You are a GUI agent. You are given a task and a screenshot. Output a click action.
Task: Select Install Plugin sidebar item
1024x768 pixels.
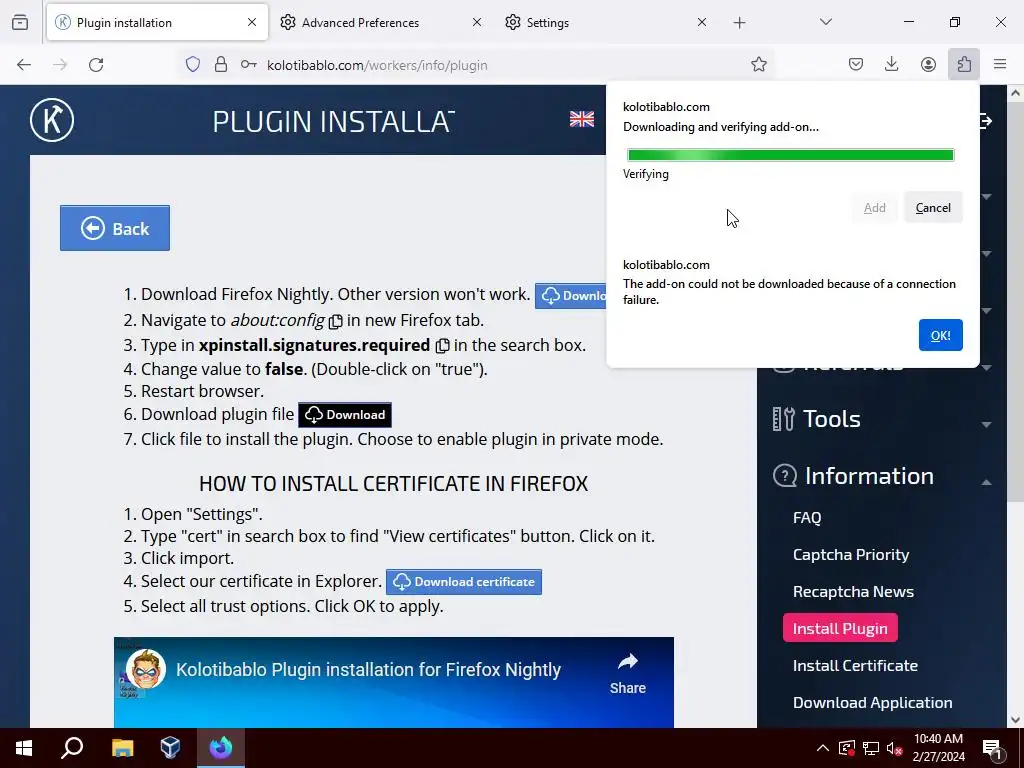[x=840, y=628]
